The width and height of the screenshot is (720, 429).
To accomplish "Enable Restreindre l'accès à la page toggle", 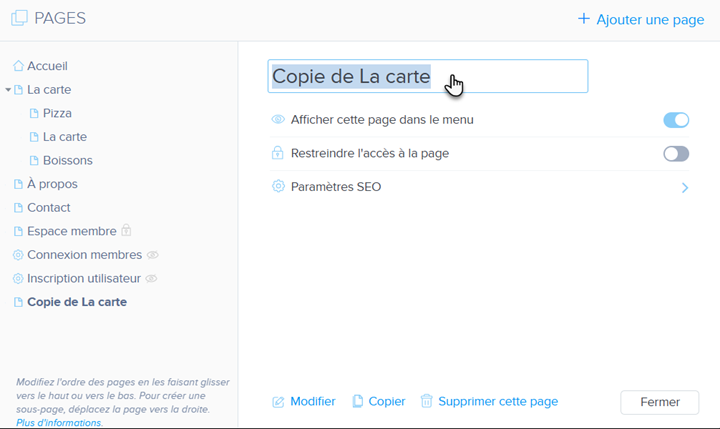I will coord(676,154).
